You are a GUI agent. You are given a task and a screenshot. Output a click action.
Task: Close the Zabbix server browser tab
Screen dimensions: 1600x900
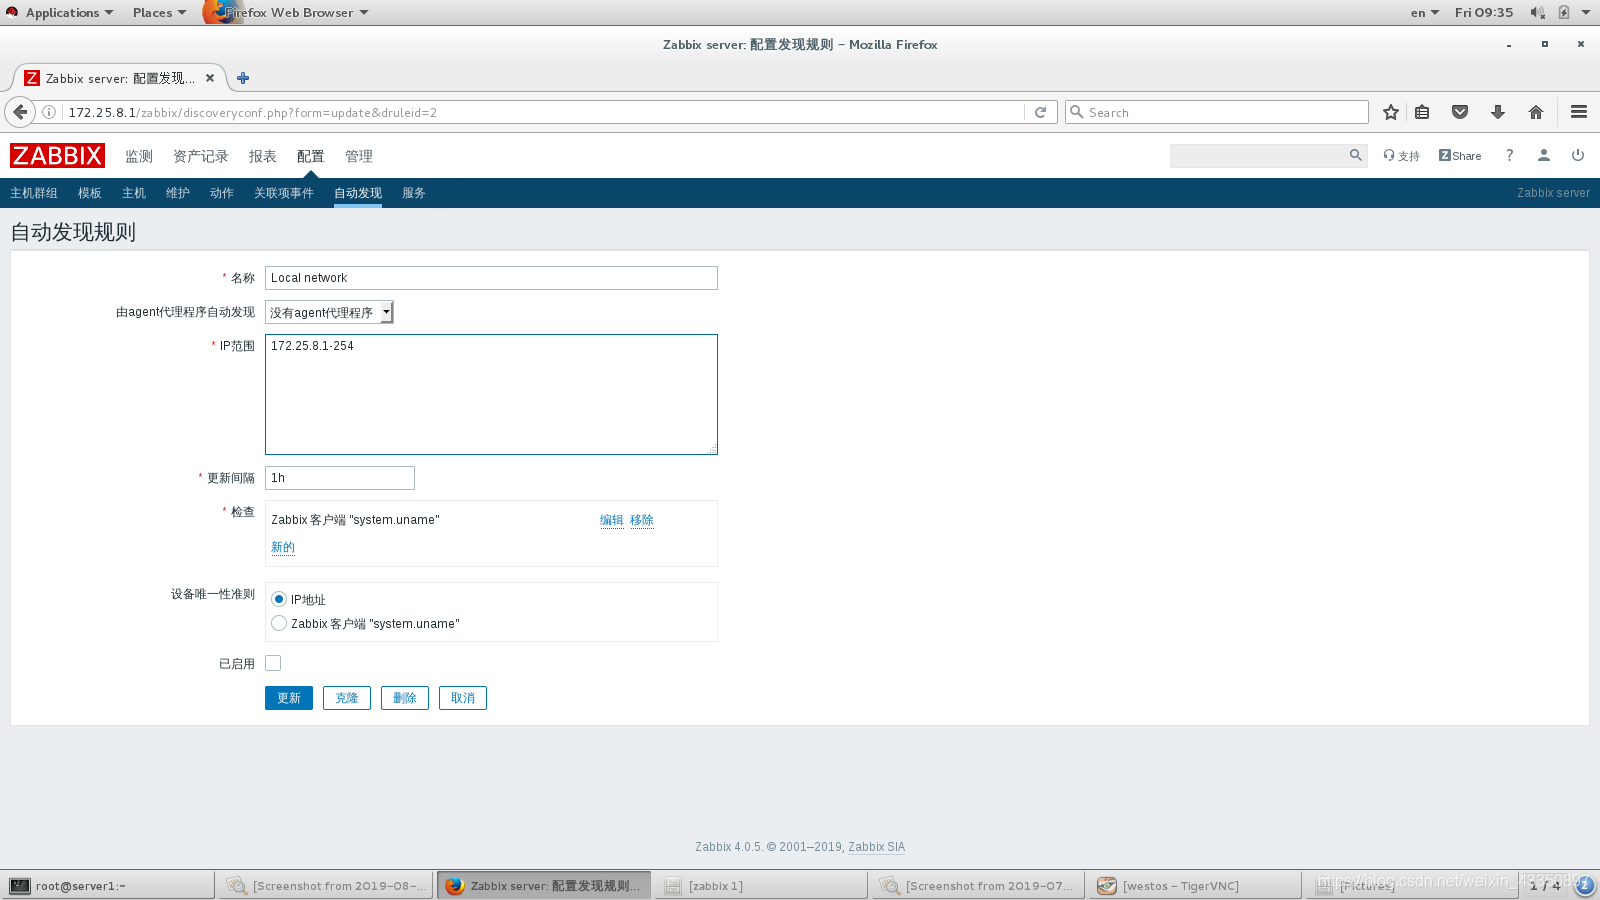click(210, 78)
